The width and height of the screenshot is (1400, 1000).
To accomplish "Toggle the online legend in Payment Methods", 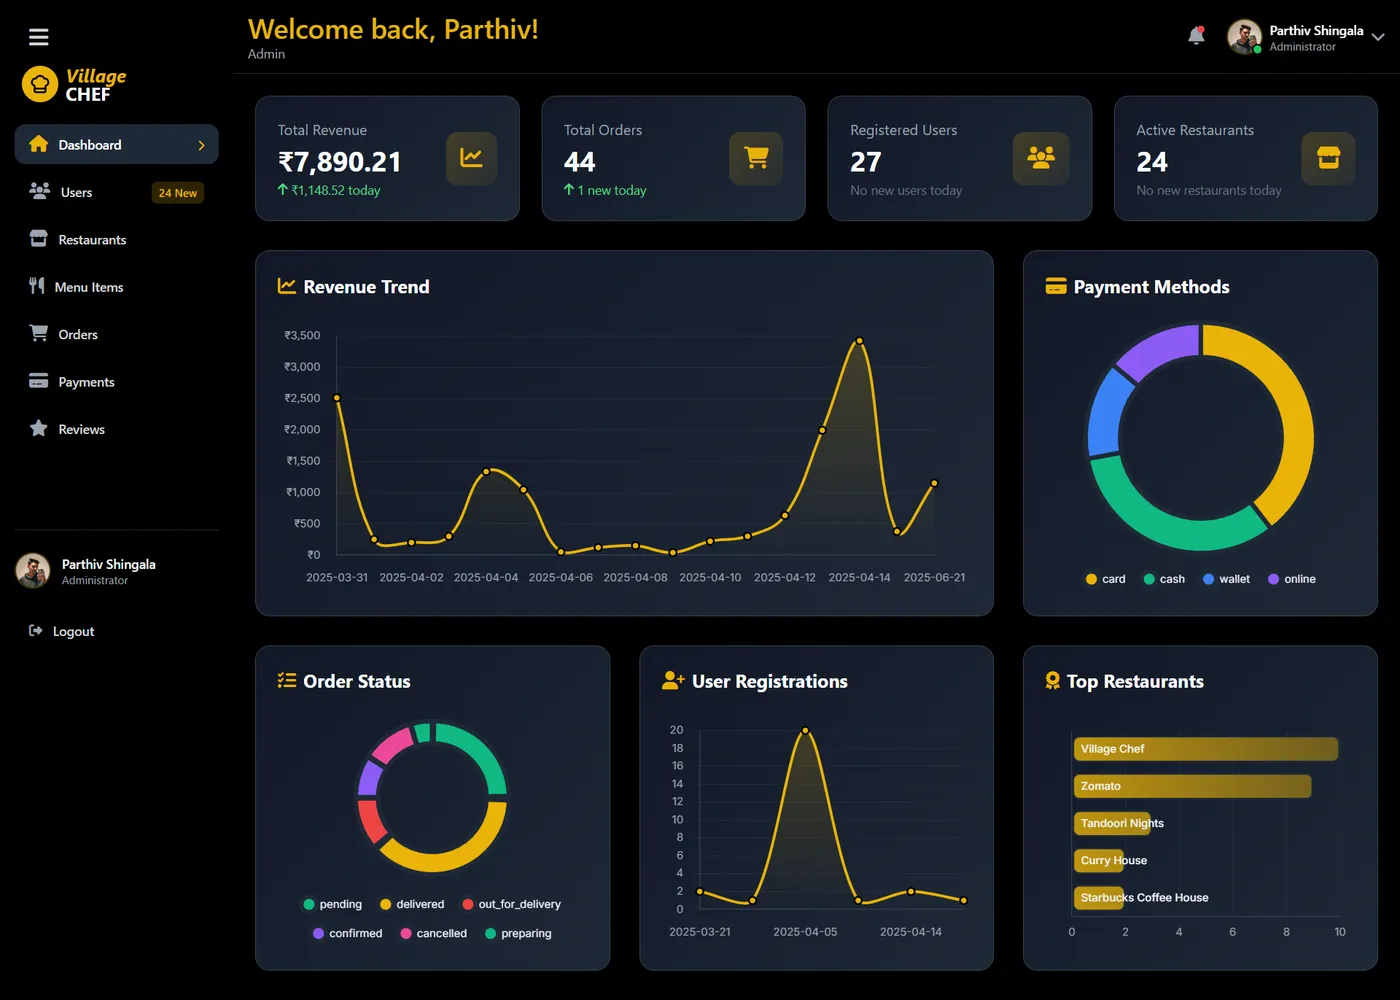I will tap(1292, 579).
